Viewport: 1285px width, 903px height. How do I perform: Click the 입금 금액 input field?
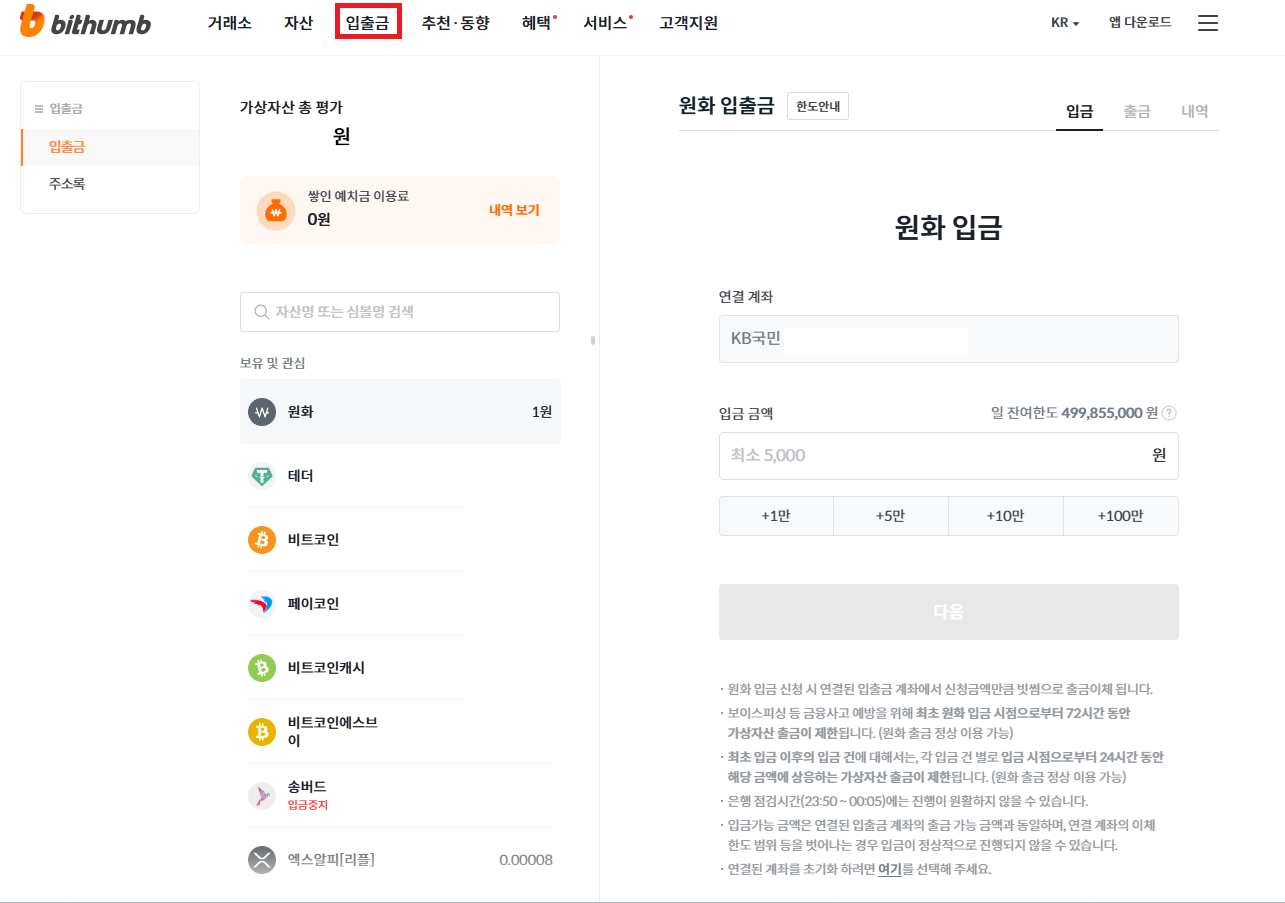(948, 456)
